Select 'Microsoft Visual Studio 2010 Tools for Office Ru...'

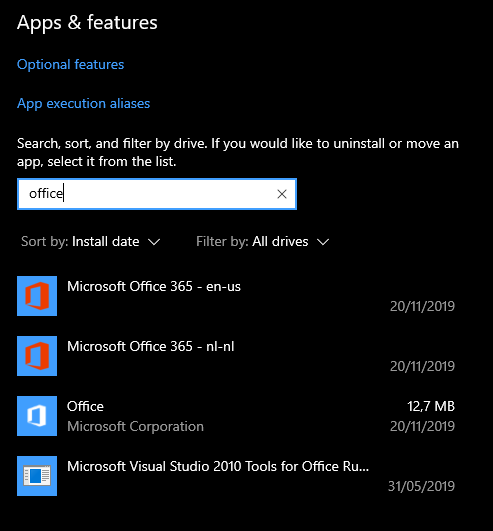coord(218,466)
